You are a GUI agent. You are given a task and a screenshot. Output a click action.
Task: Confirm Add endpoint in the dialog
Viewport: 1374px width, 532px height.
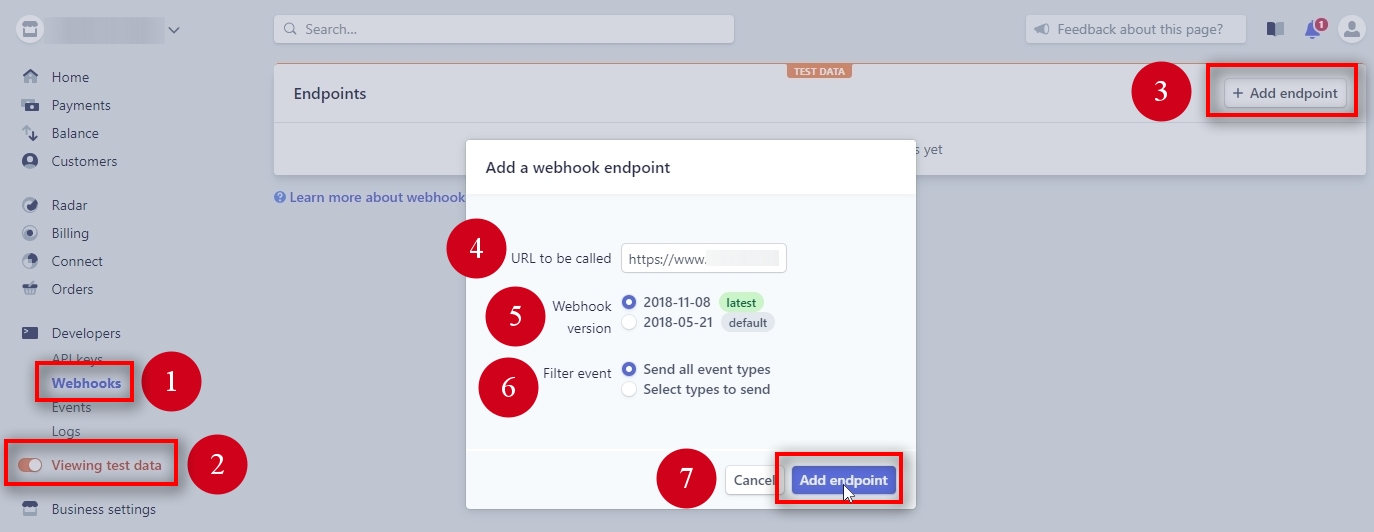point(843,480)
